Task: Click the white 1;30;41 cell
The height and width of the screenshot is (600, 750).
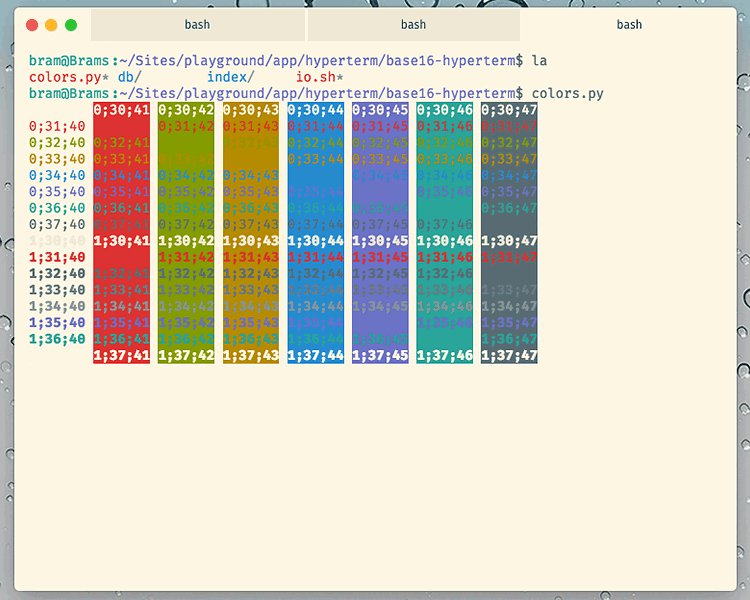Action: tap(121, 241)
